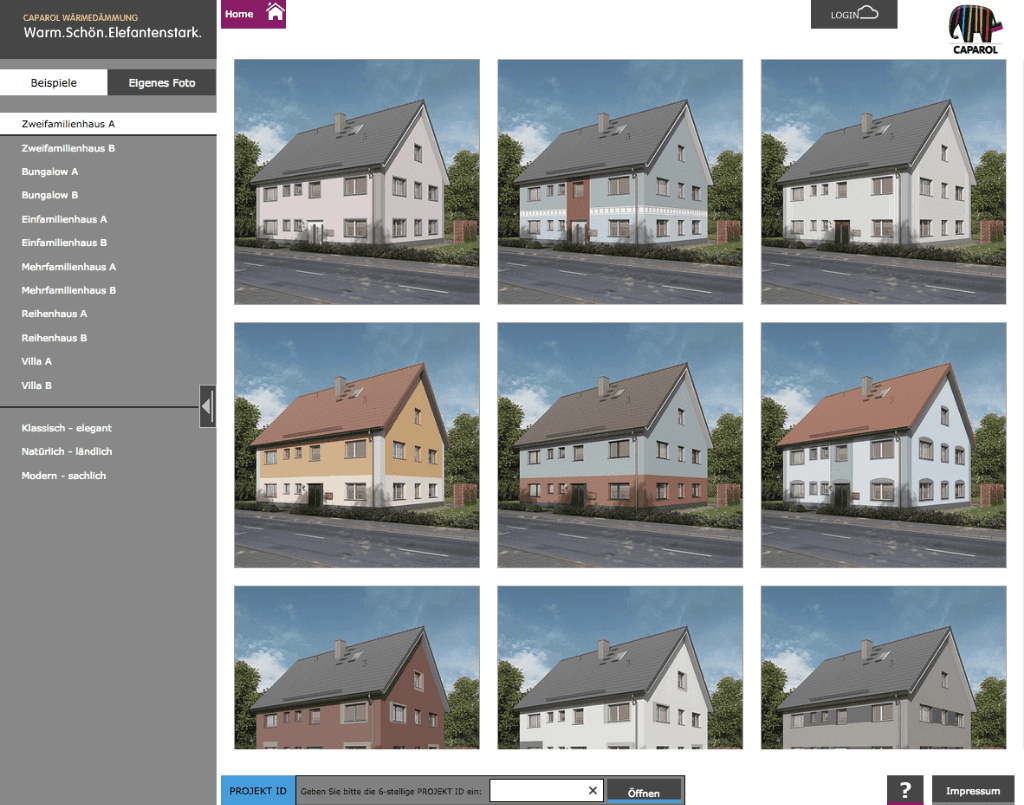The width and height of the screenshot is (1024, 805).
Task: Filter by Modern - sachlich style
Action: tap(63, 476)
